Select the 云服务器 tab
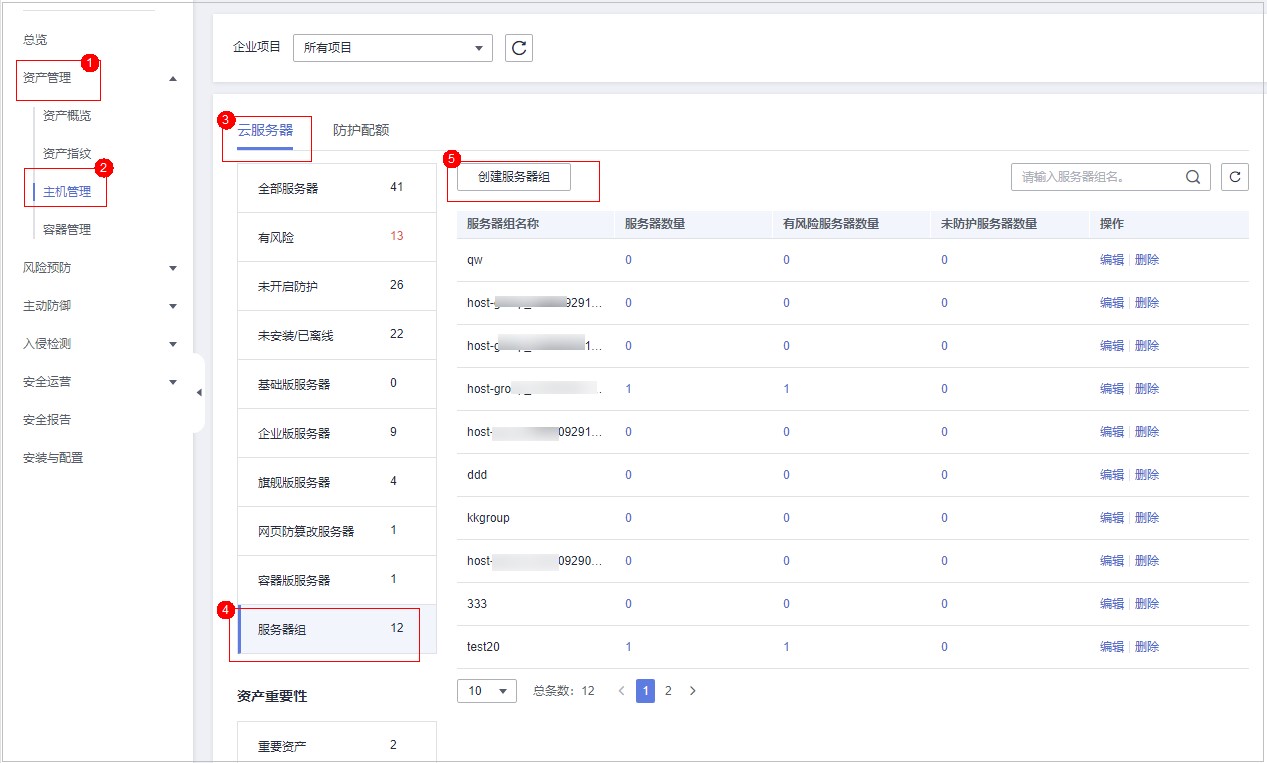This screenshot has width=1267, height=763. pyautogui.click(x=265, y=130)
